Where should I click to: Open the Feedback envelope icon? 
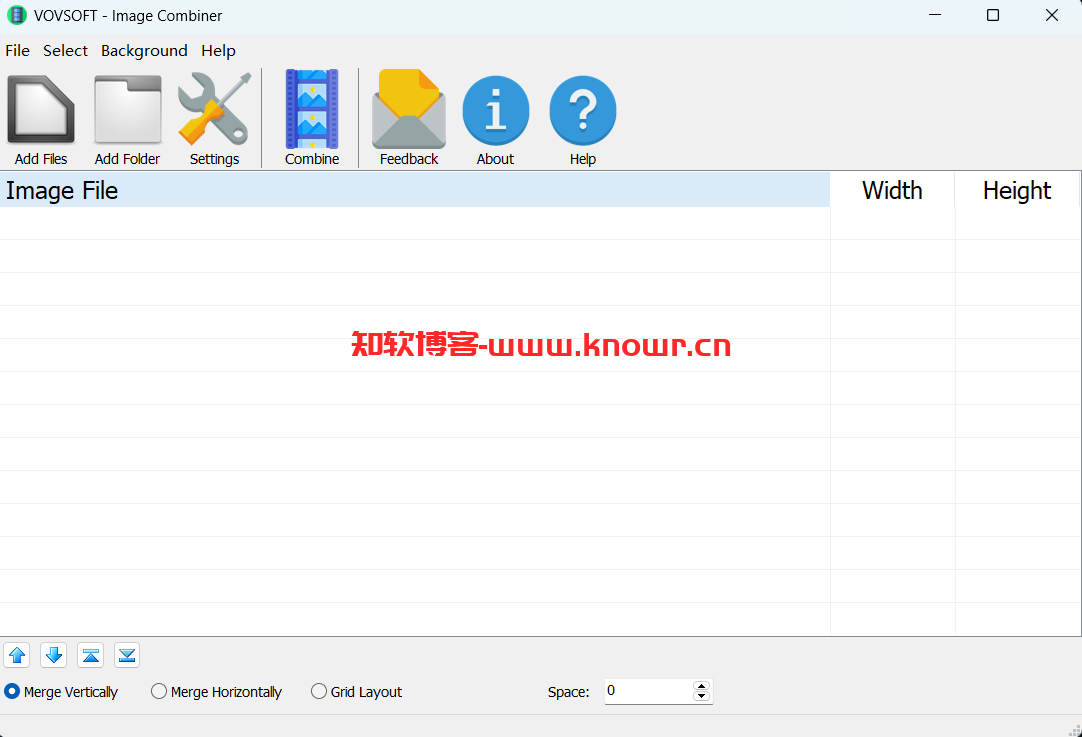[409, 109]
